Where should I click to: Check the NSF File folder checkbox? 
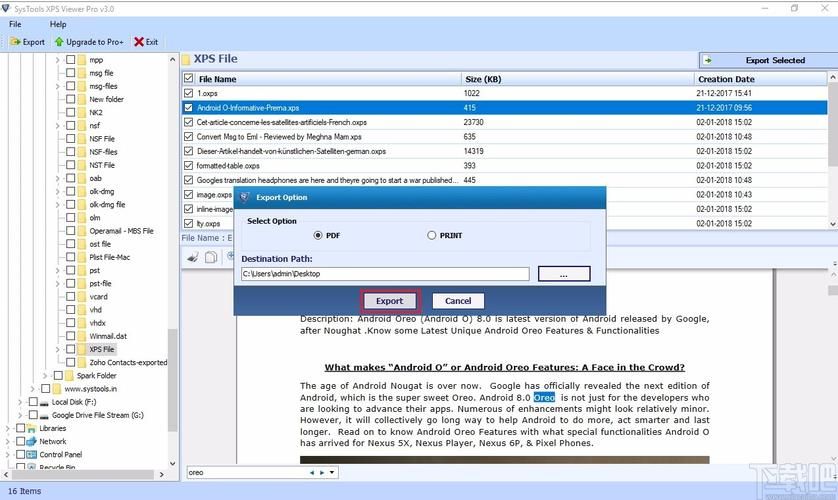point(70,138)
